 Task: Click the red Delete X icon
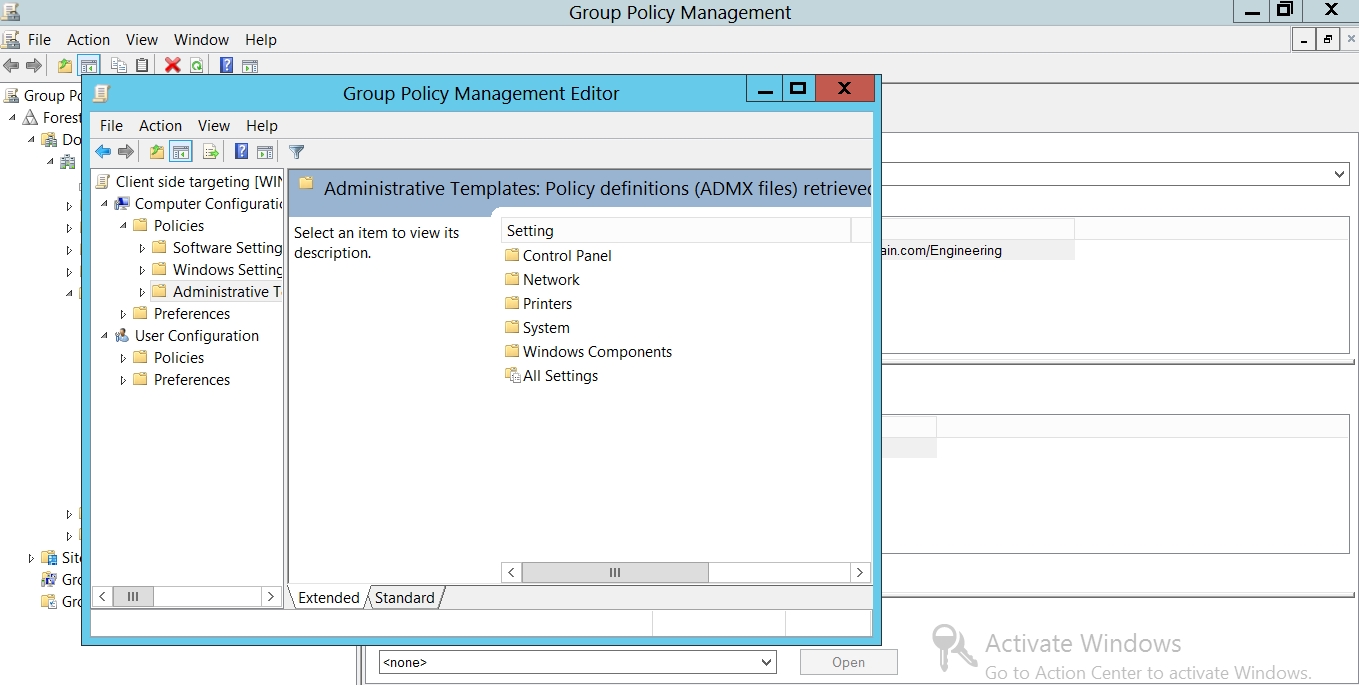click(x=172, y=66)
